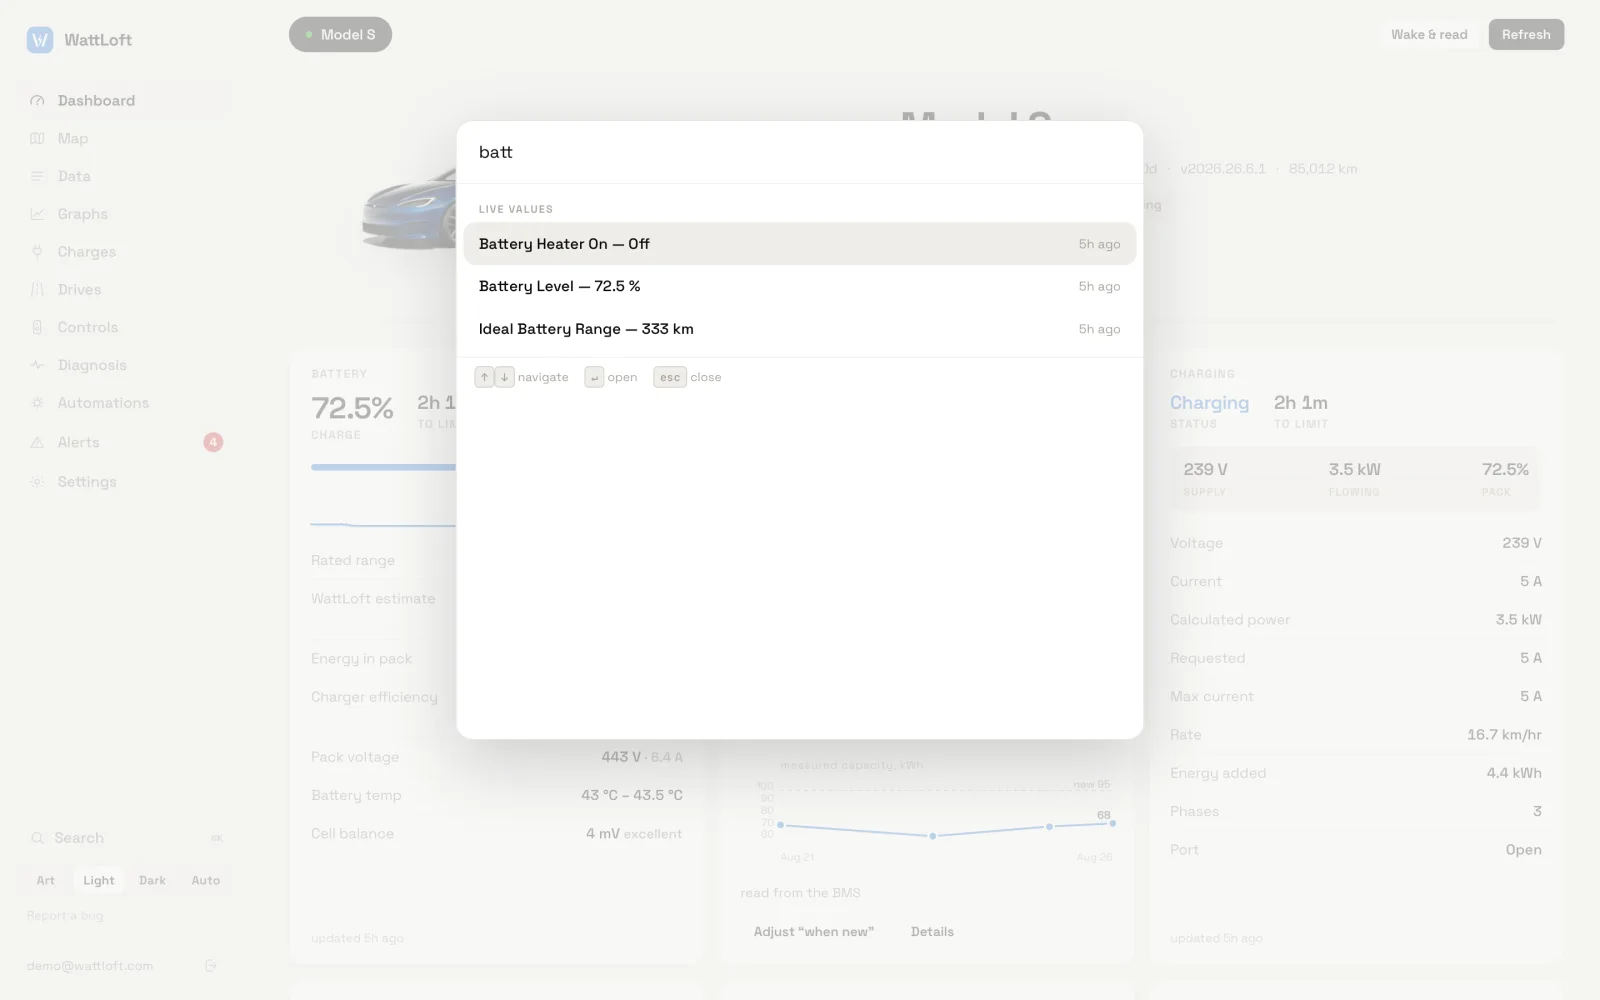This screenshot has width=1600, height=1000.
Task: Click the logout icon beside demo@wattloft.com
Action: (211, 966)
